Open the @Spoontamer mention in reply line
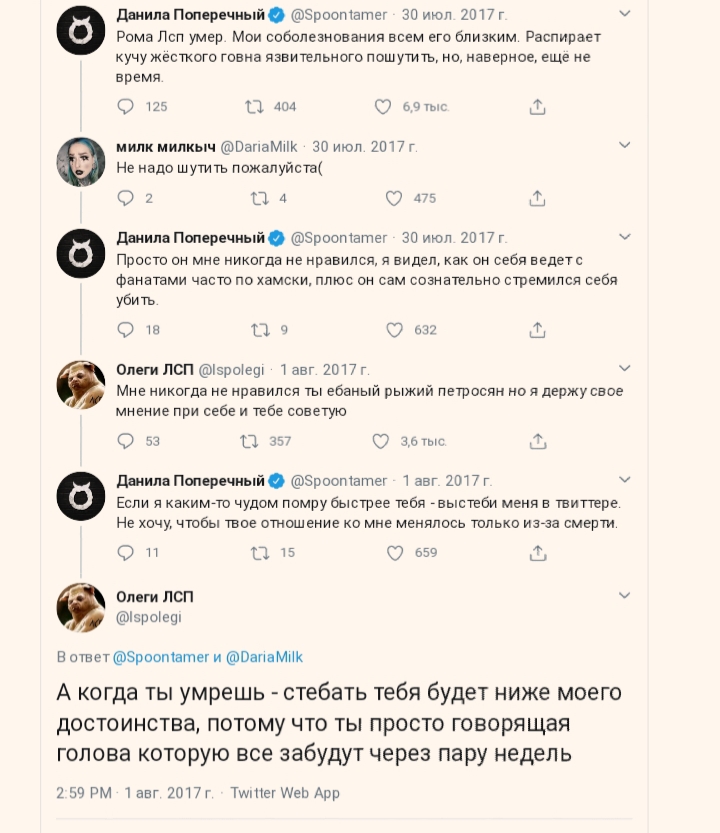The width and height of the screenshot is (720, 833). pyautogui.click(x=161, y=657)
